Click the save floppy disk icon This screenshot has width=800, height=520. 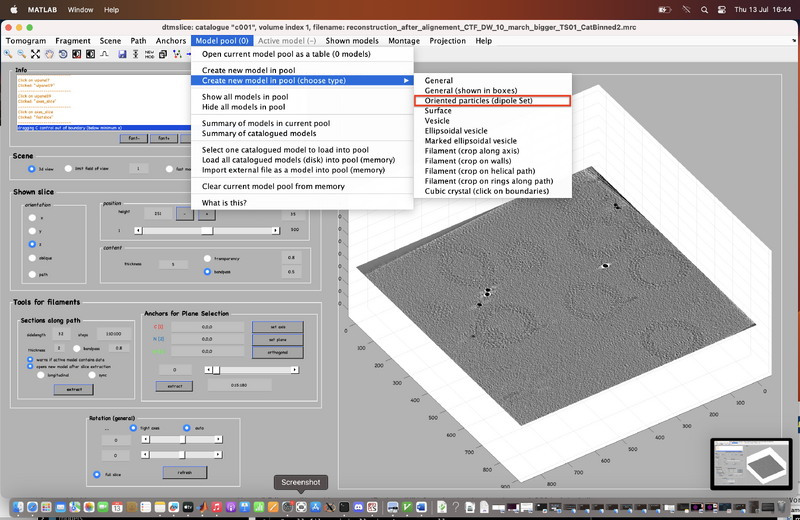pos(121,54)
